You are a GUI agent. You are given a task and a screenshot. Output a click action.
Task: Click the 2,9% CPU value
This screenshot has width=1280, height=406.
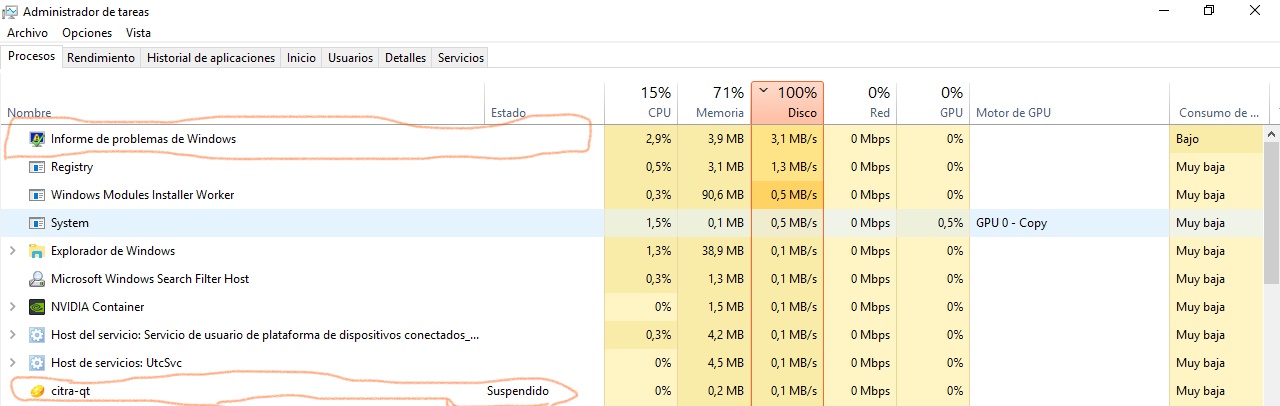coord(658,139)
